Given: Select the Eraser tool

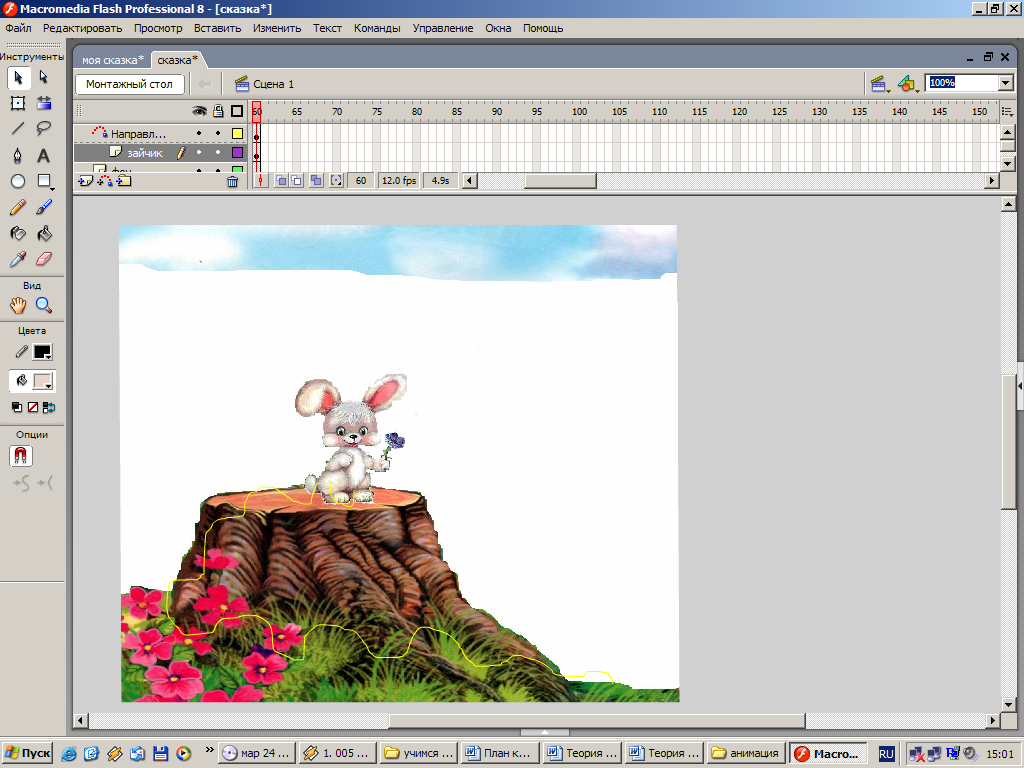Looking at the screenshot, I should click(44, 259).
